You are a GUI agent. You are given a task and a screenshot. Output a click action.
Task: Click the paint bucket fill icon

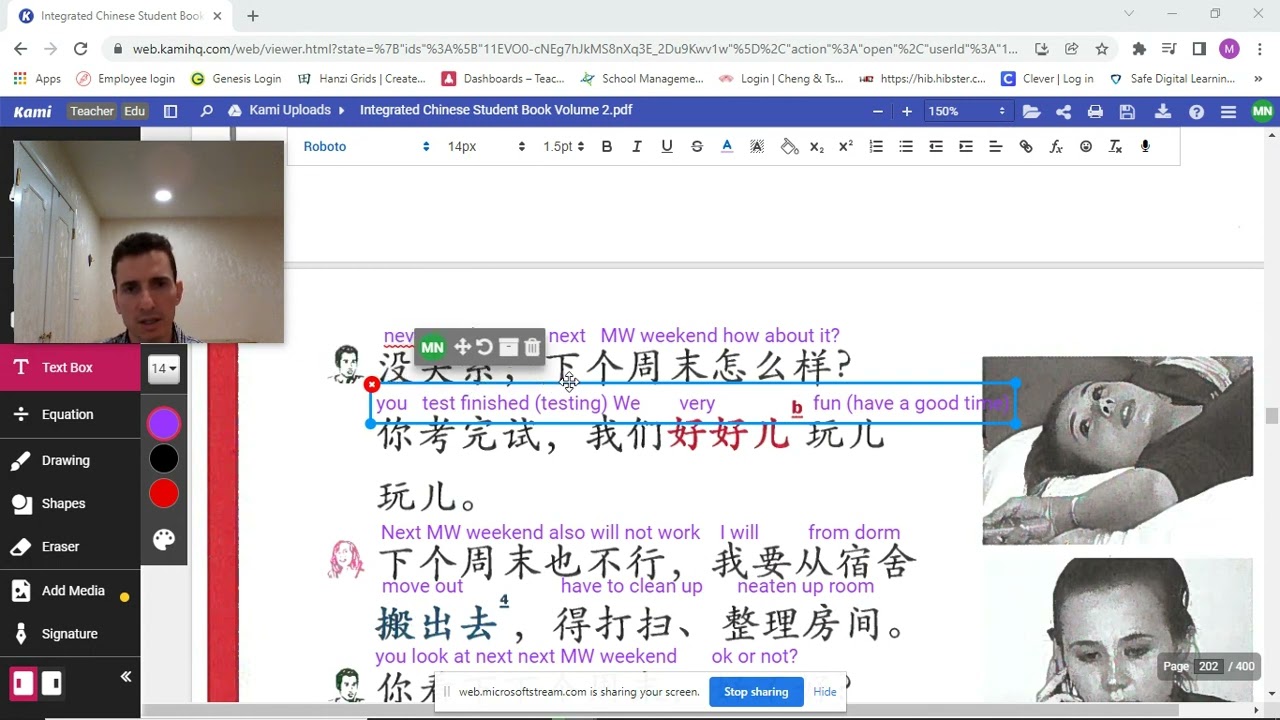(789, 147)
